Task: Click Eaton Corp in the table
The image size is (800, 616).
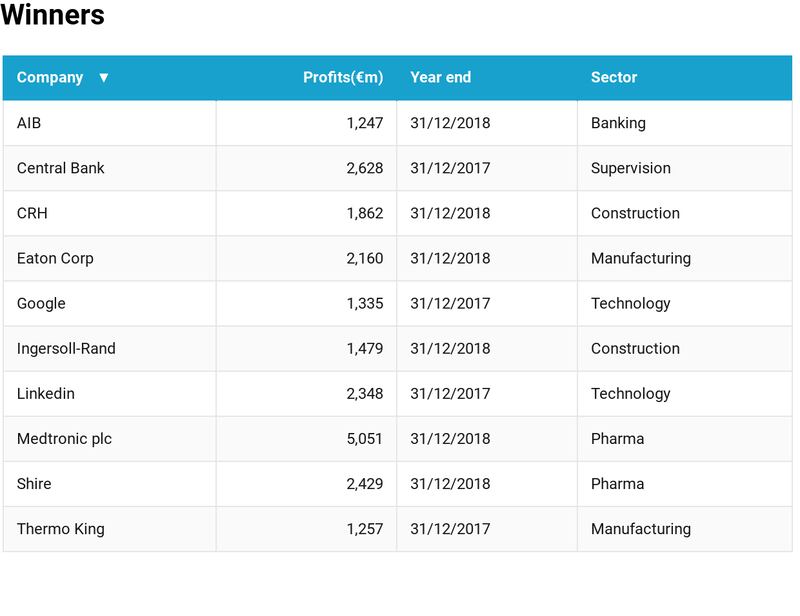Action: pos(55,258)
